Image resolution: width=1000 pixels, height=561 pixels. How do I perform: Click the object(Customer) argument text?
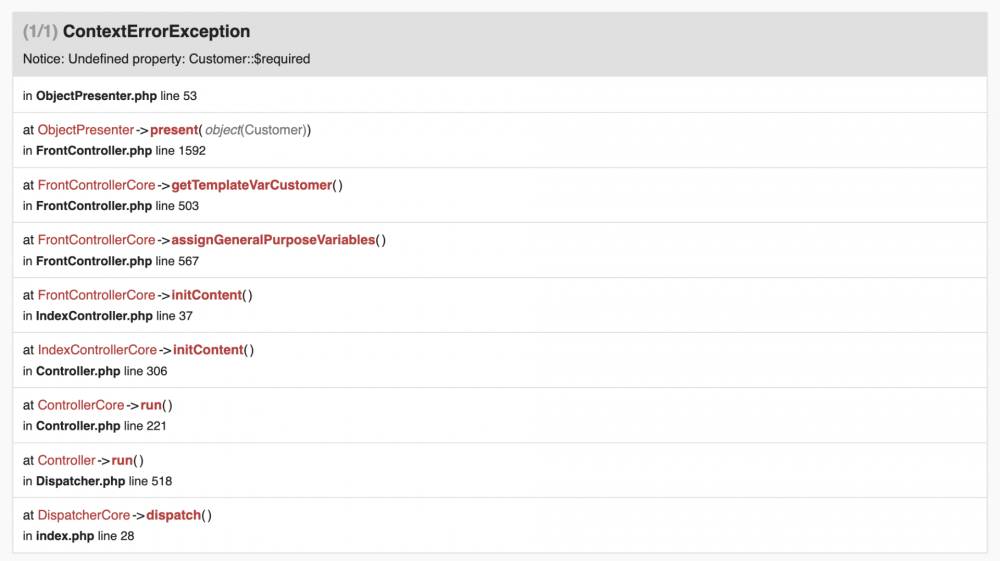[257, 130]
